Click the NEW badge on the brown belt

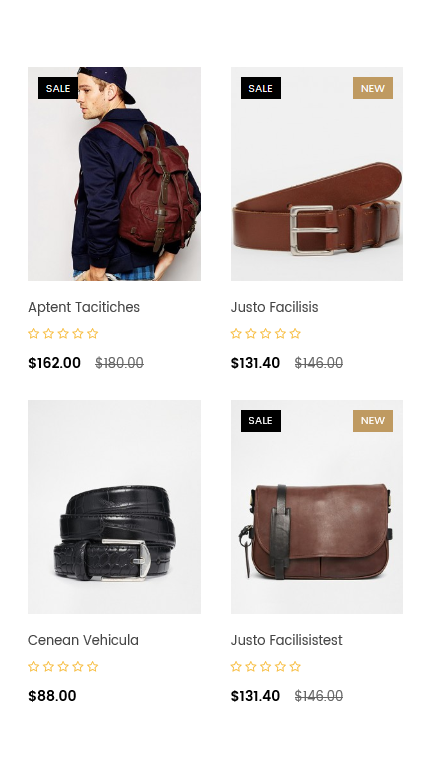pyautogui.click(x=373, y=88)
